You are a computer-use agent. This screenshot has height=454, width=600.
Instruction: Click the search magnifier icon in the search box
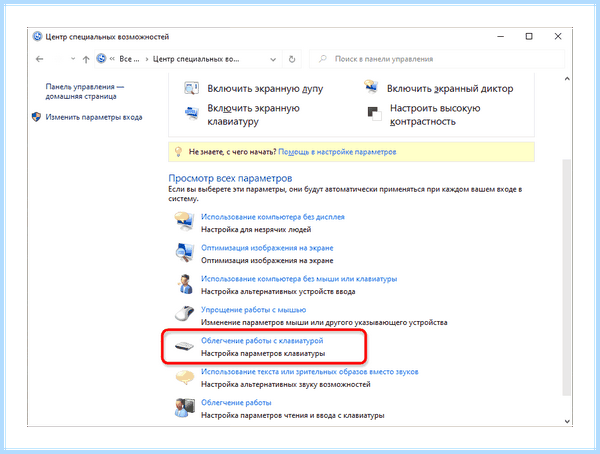(323, 59)
